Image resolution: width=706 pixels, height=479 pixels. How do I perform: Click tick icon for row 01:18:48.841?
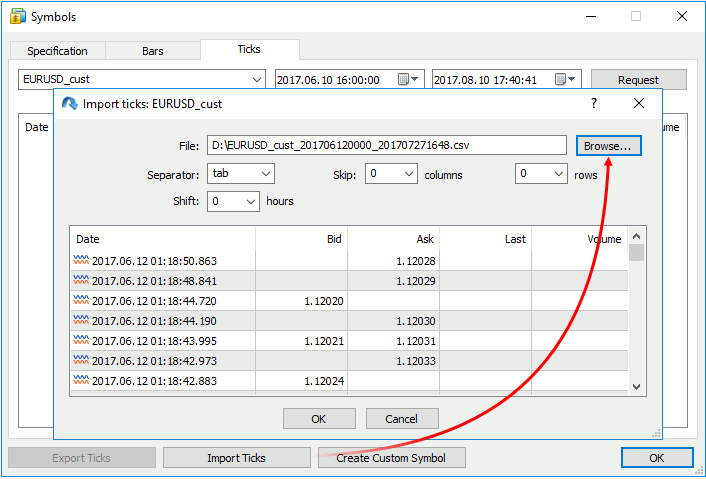(81, 280)
